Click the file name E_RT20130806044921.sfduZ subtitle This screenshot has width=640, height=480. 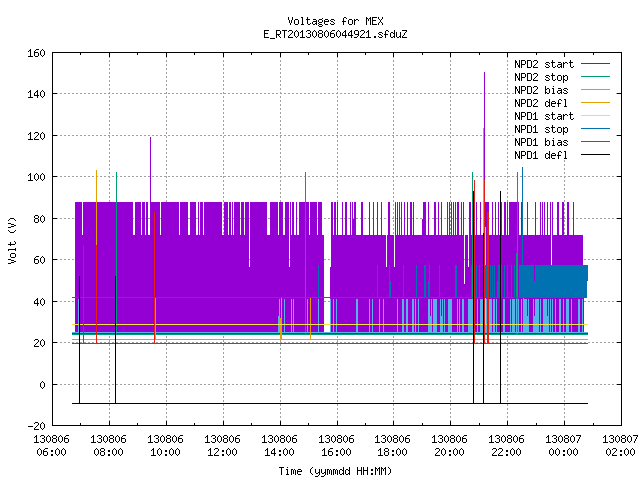336,34
